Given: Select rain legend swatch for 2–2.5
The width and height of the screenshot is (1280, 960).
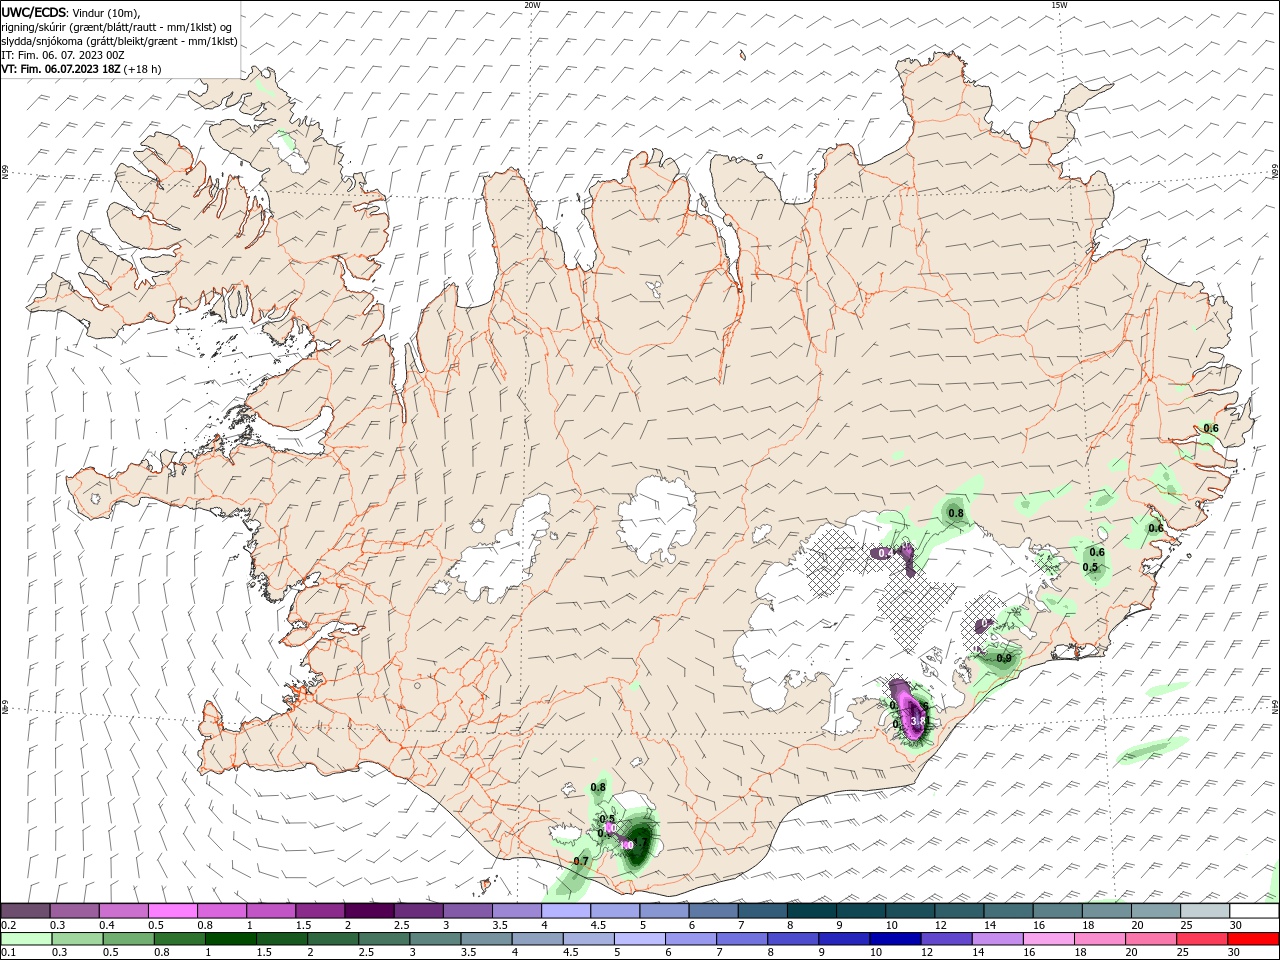Looking at the screenshot, I should pyautogui.click(x=333, y=939).
